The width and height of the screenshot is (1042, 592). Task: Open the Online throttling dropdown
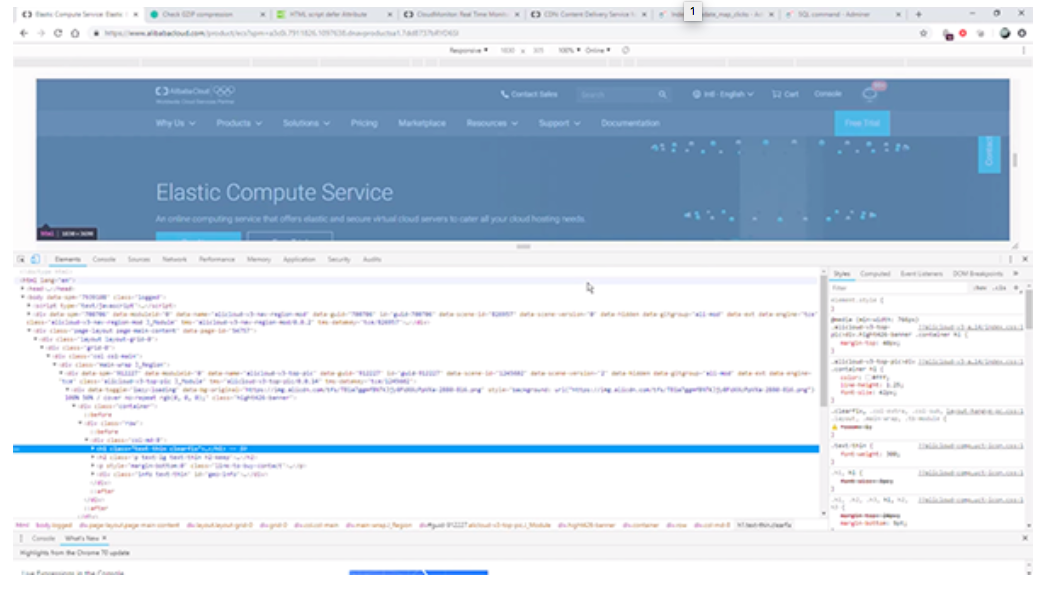pos(600,50)
